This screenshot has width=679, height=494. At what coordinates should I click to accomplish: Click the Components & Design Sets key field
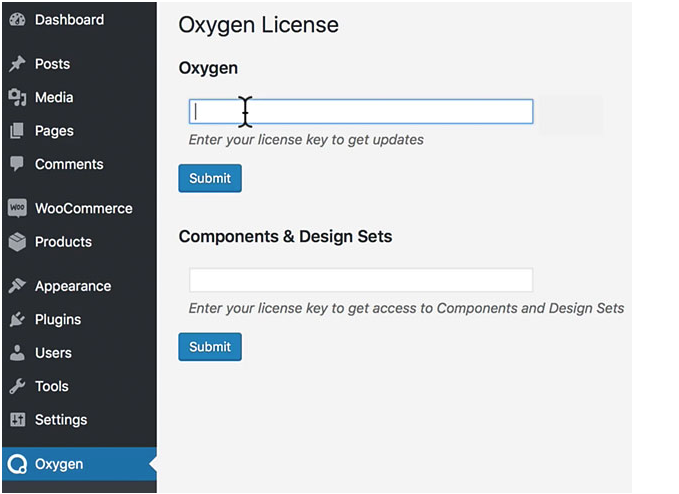361,280
